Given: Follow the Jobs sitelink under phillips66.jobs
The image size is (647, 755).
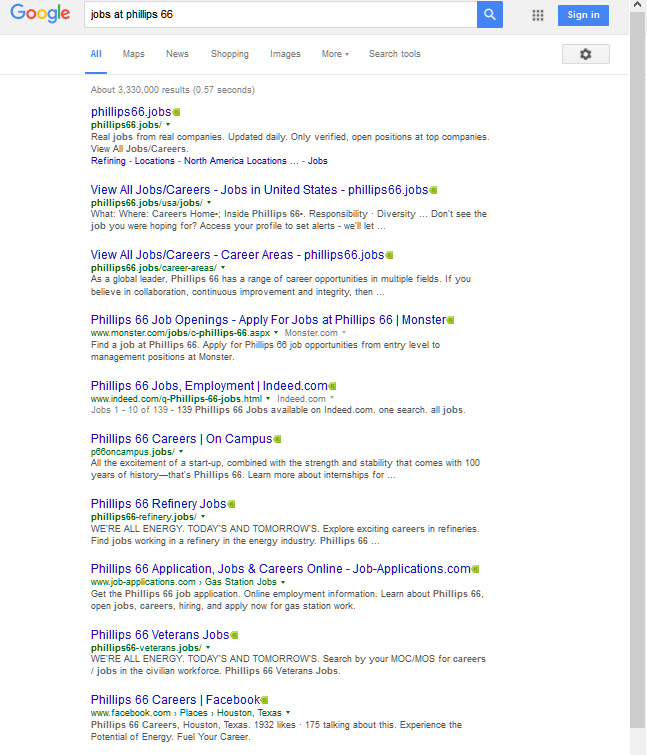Looking at the screenshot, I should [x=318, y=161].
